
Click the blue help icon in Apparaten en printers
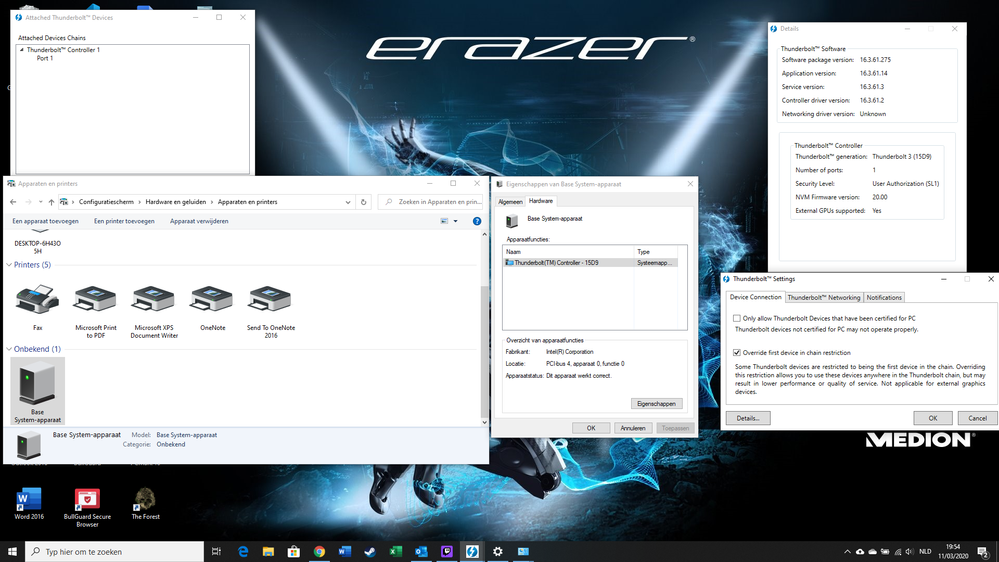click(x=477, y=221)
